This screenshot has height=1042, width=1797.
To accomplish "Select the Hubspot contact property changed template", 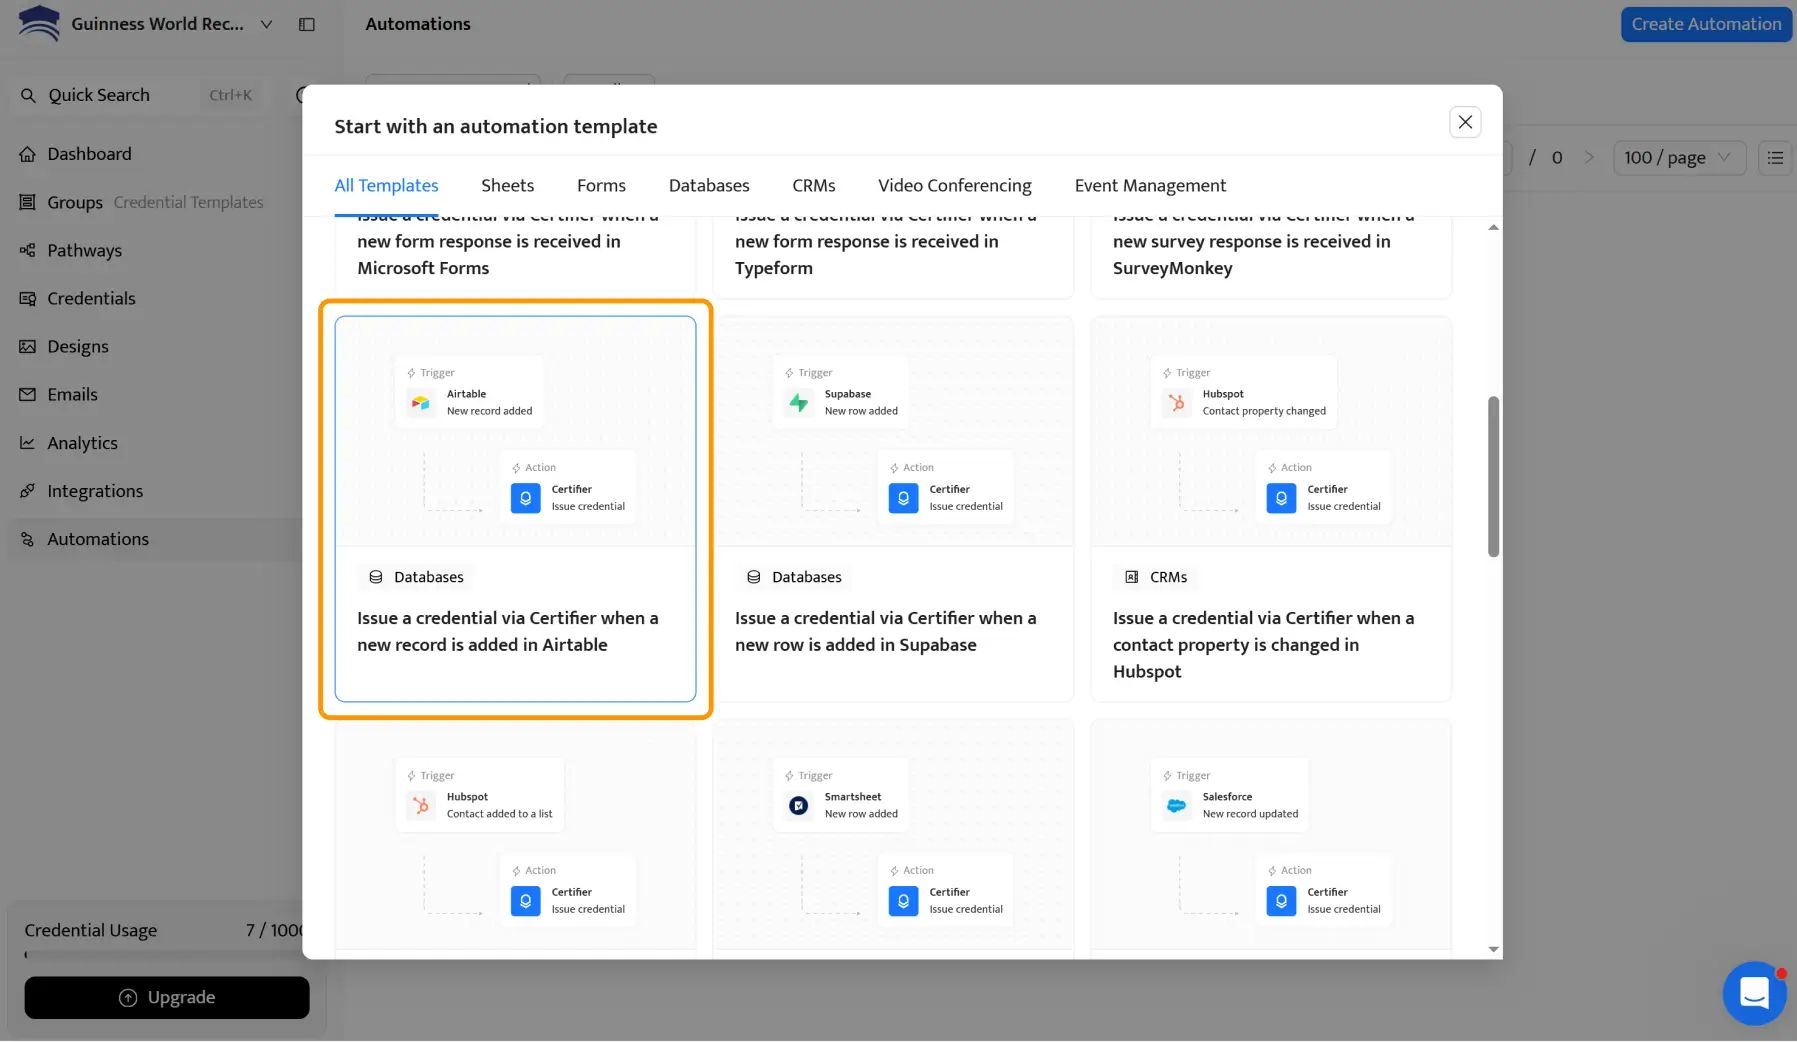I will [1271, 509].
